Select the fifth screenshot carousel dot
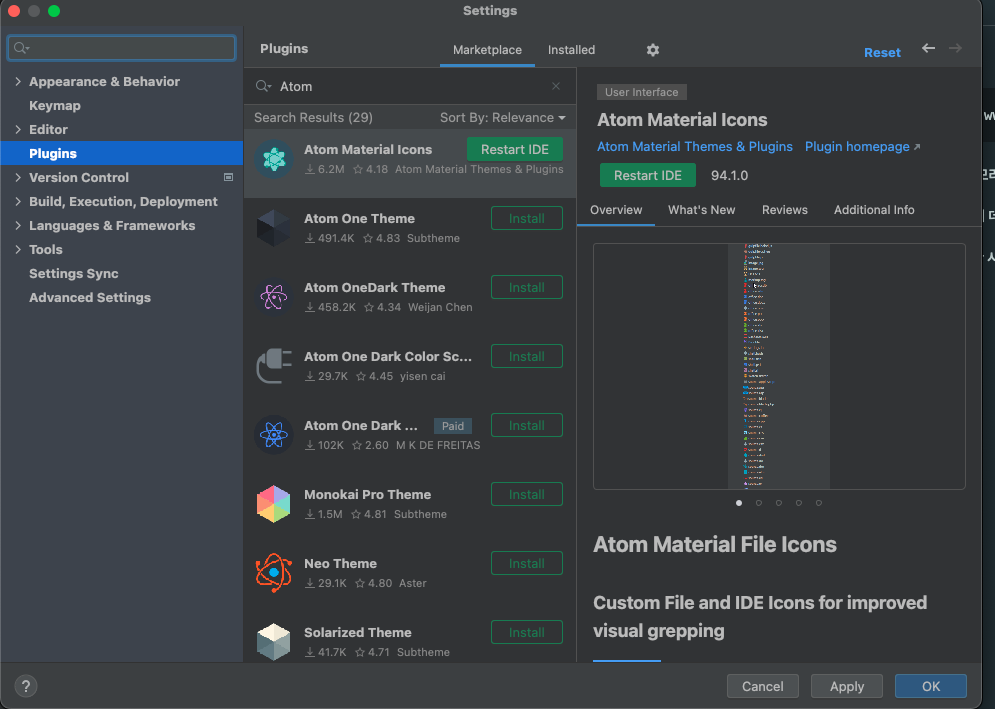995x709 pixels. (x=819, y=503)
